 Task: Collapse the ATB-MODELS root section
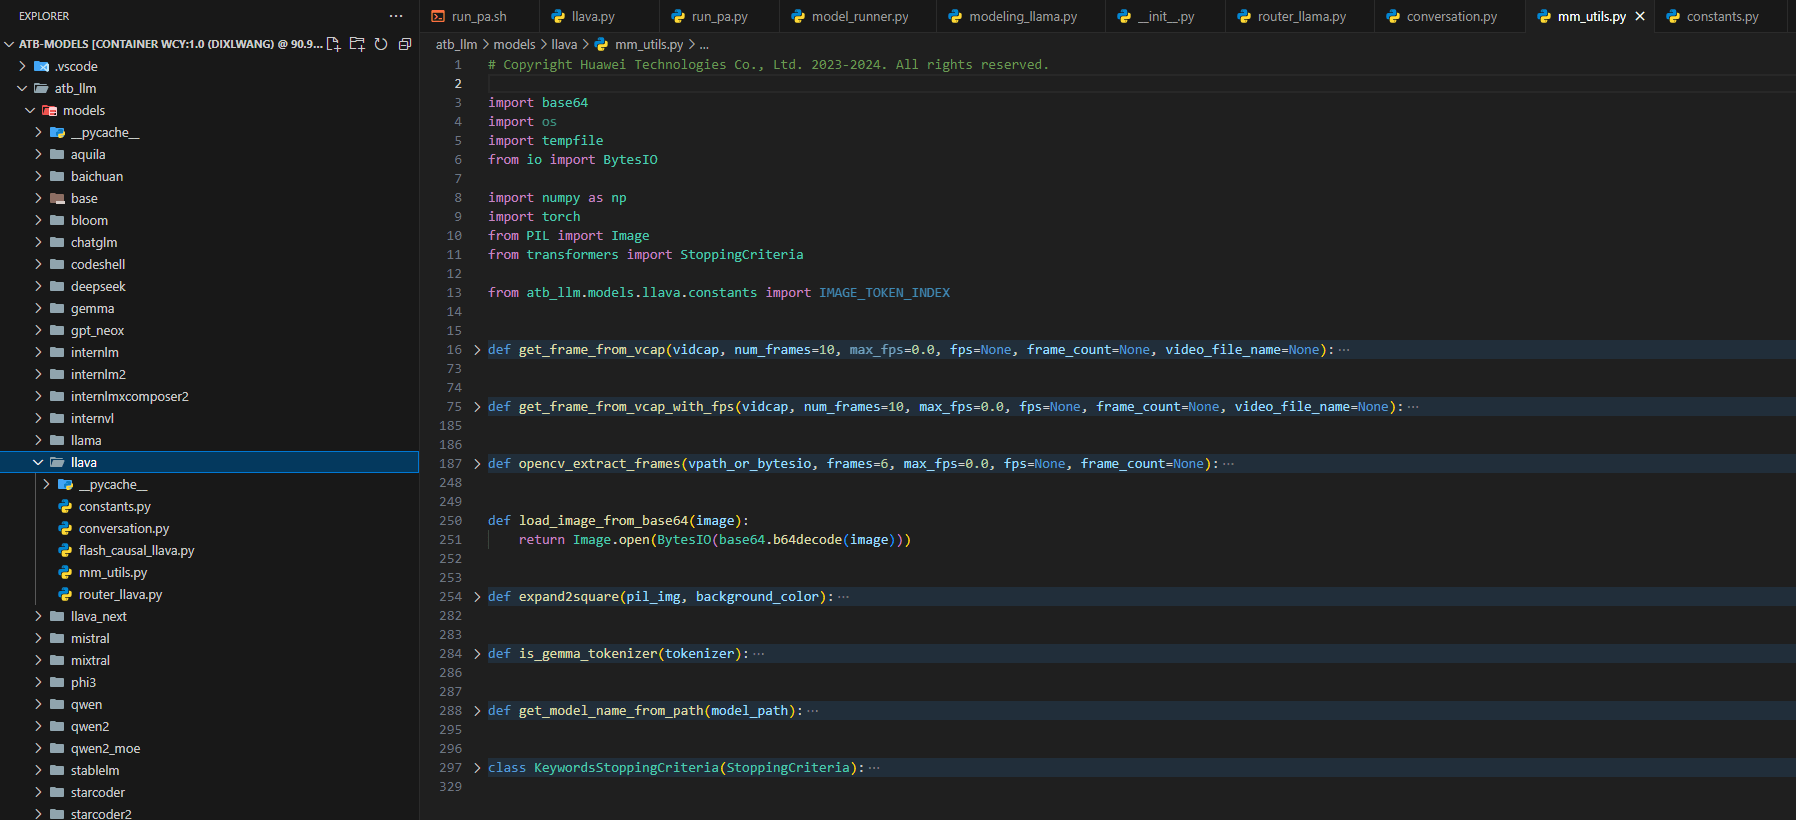(x=9, y=44)
